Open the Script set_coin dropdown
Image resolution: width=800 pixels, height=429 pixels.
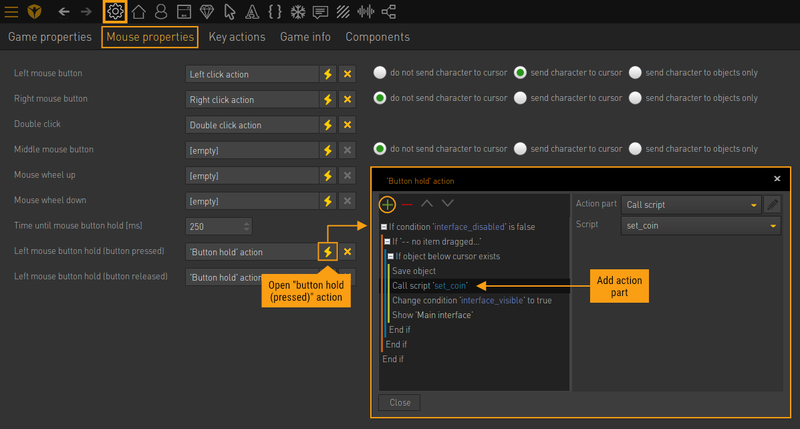coord(701,225)
